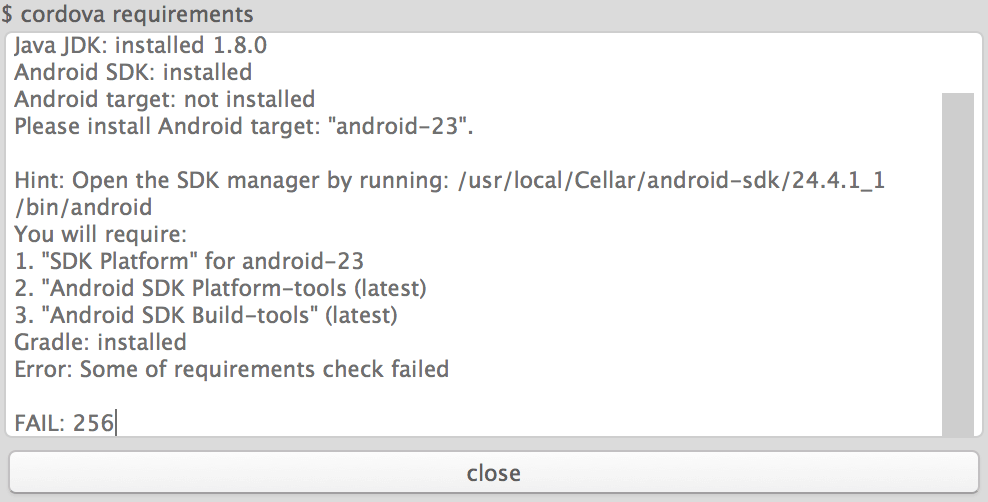Click the You will require: line
The height and width of the screenshot is (502, 988).
click(101, 234)
